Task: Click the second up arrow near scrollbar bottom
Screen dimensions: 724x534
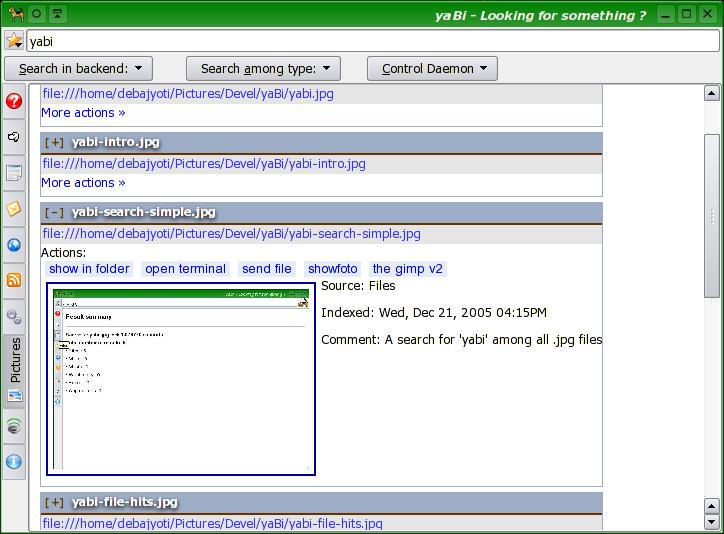Action: point(712,506)
